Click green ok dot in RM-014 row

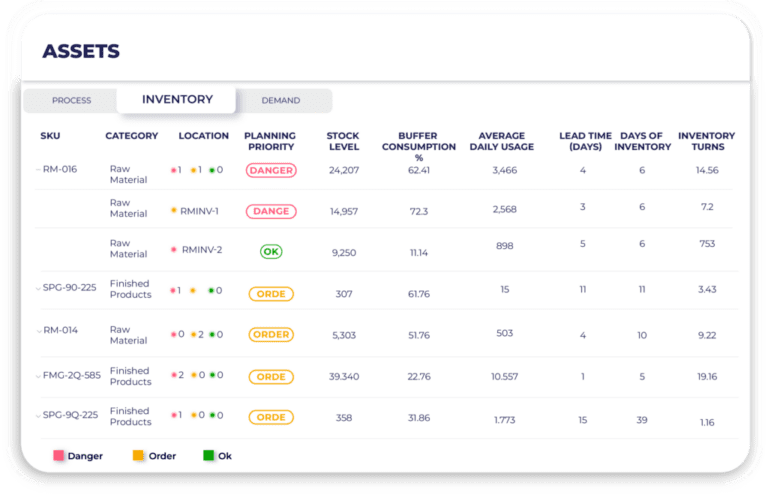(212, 335)
